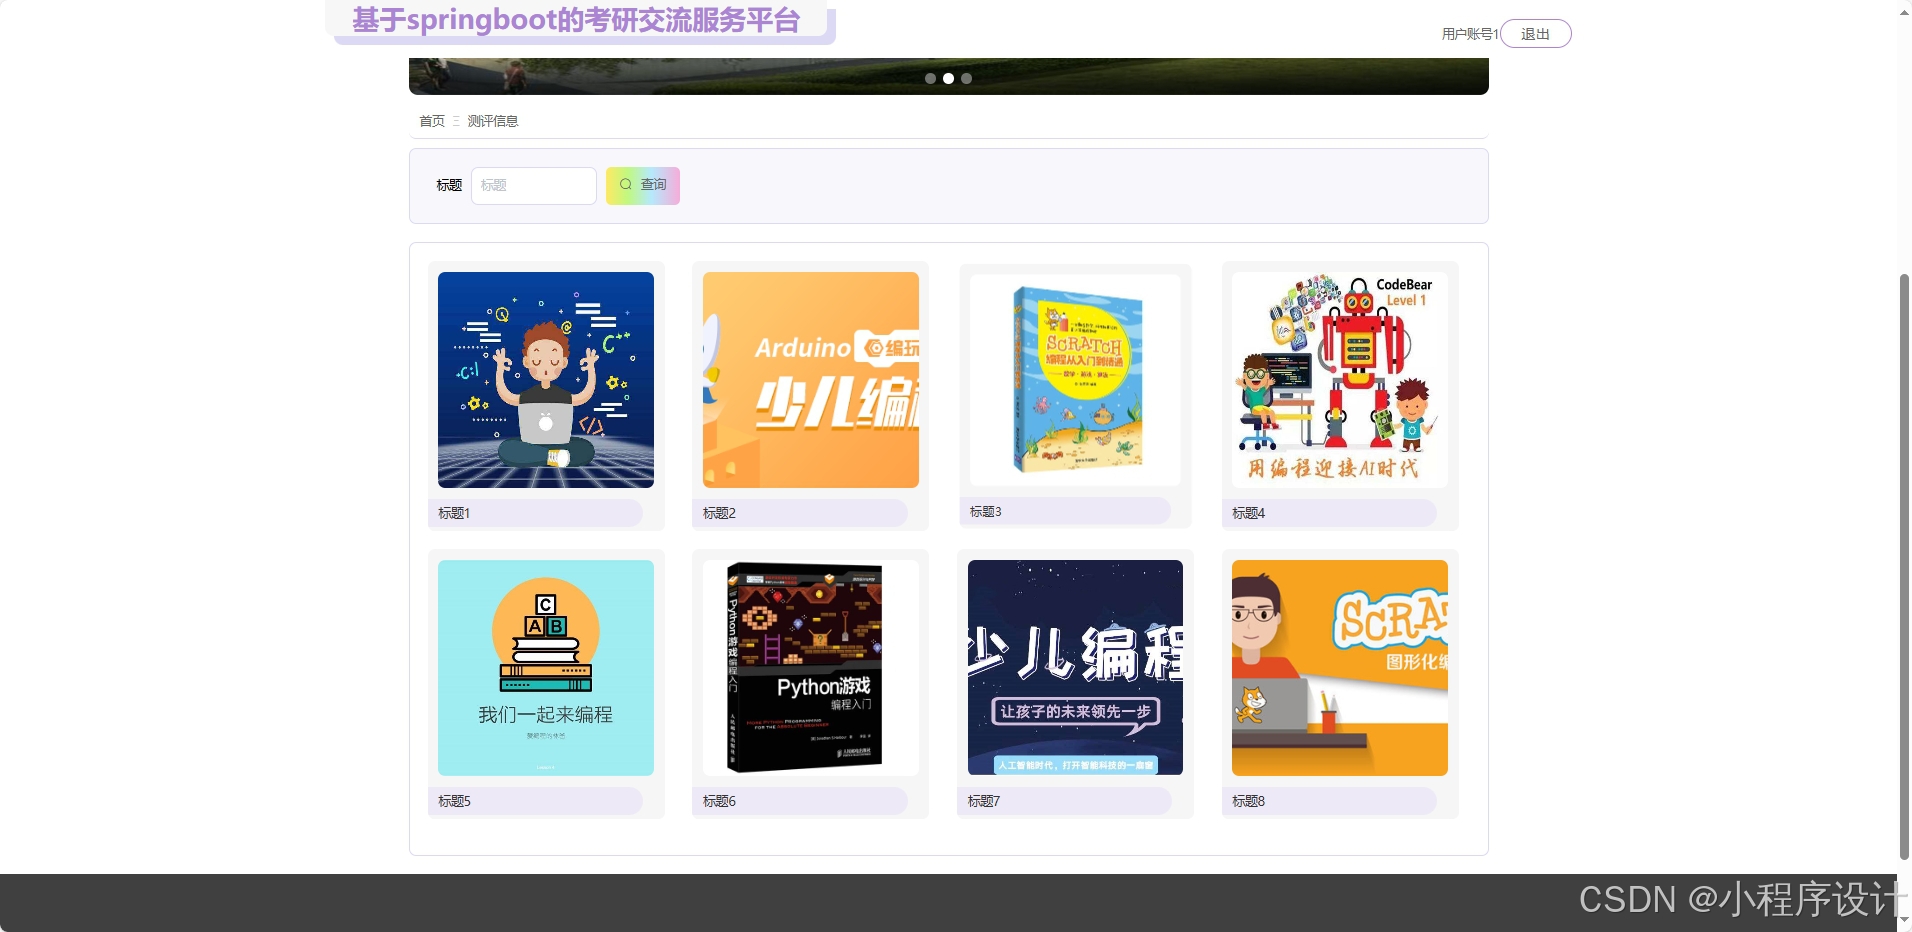The height and width of the screenshot is (932, 1912).
Task: Click the 基于springboot的考研交流服务平台 site title
Action: point(576,20)
